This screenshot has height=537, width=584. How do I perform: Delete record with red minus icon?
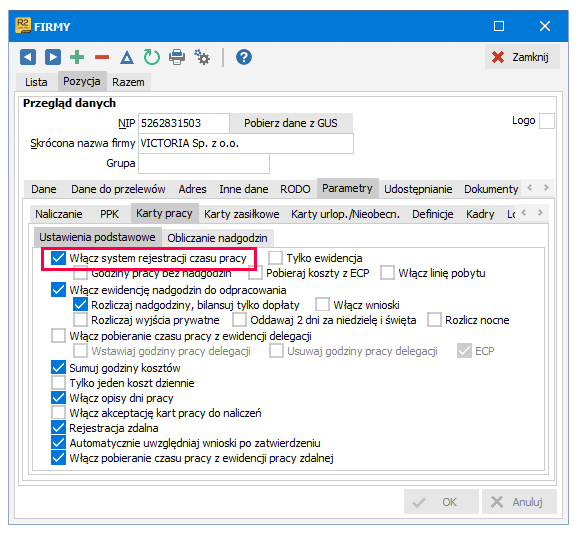(102, 57)
